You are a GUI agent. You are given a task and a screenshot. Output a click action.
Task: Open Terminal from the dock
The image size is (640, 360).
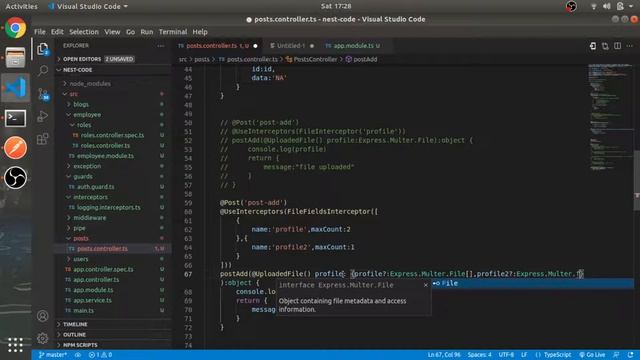16,118
